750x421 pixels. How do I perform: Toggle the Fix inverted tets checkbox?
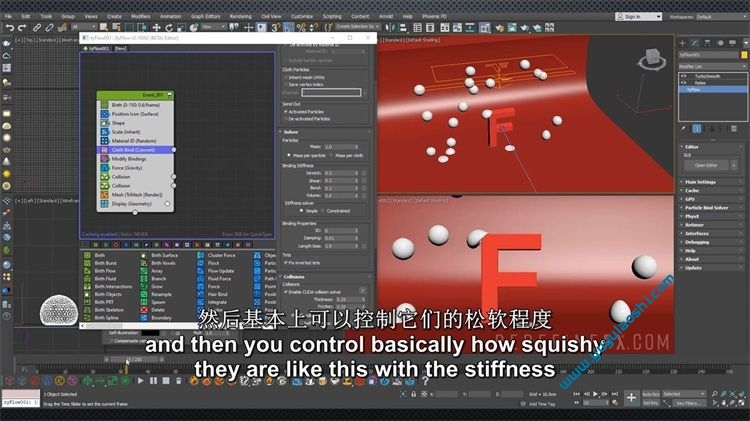pos(286,263)
